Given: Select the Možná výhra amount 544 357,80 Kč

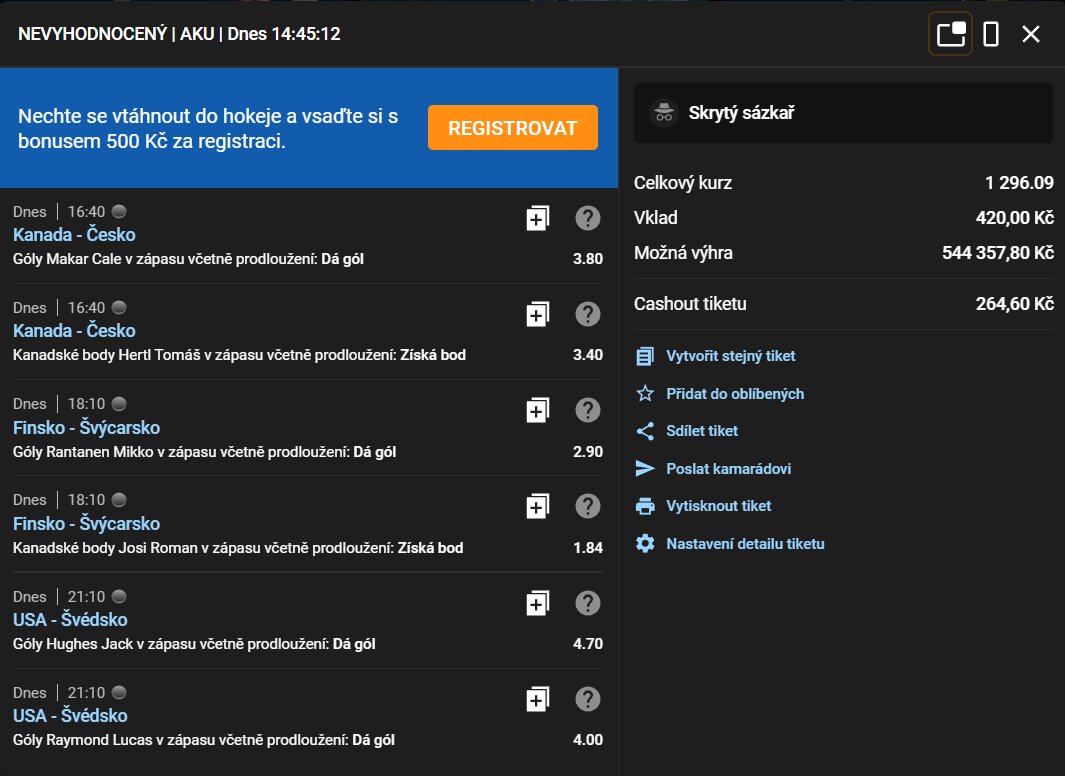Looking at the screenshot, I should click(x=998, y=253).
